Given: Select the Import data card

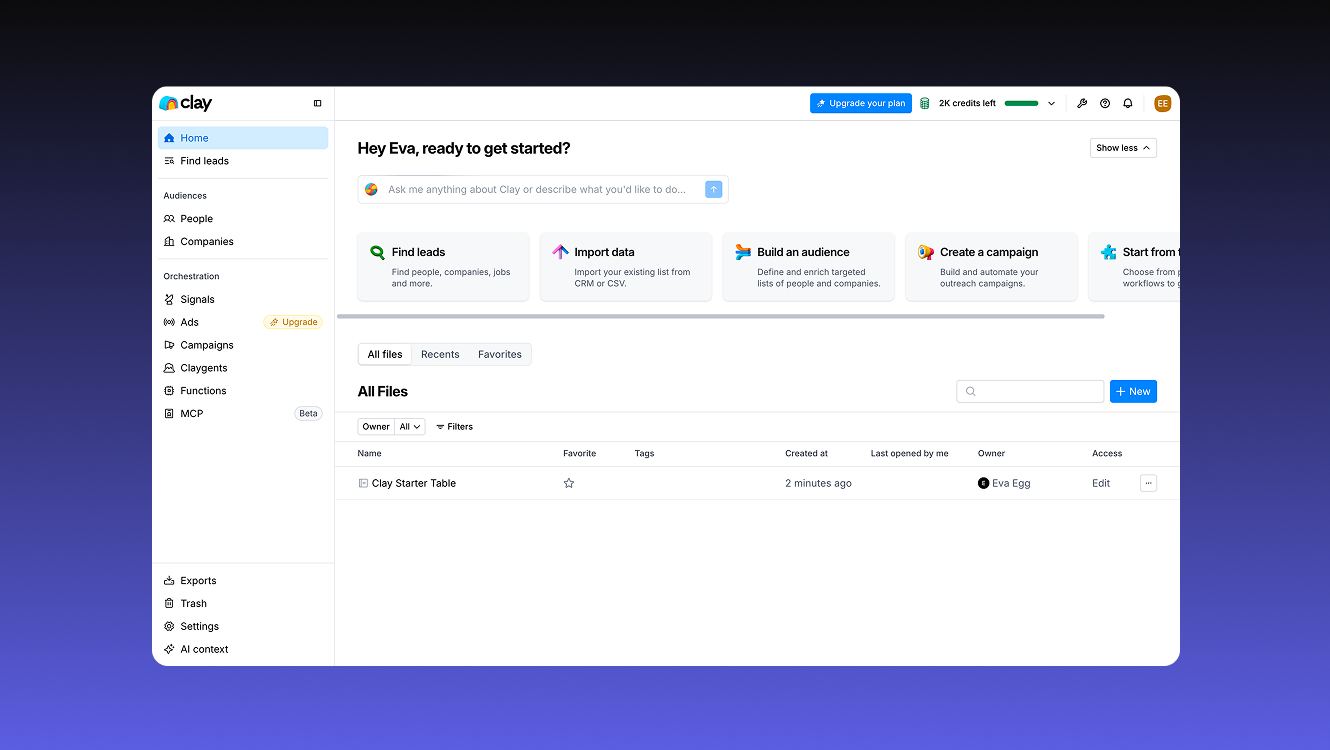Looking at the screenshot, I should pos(626,267).
